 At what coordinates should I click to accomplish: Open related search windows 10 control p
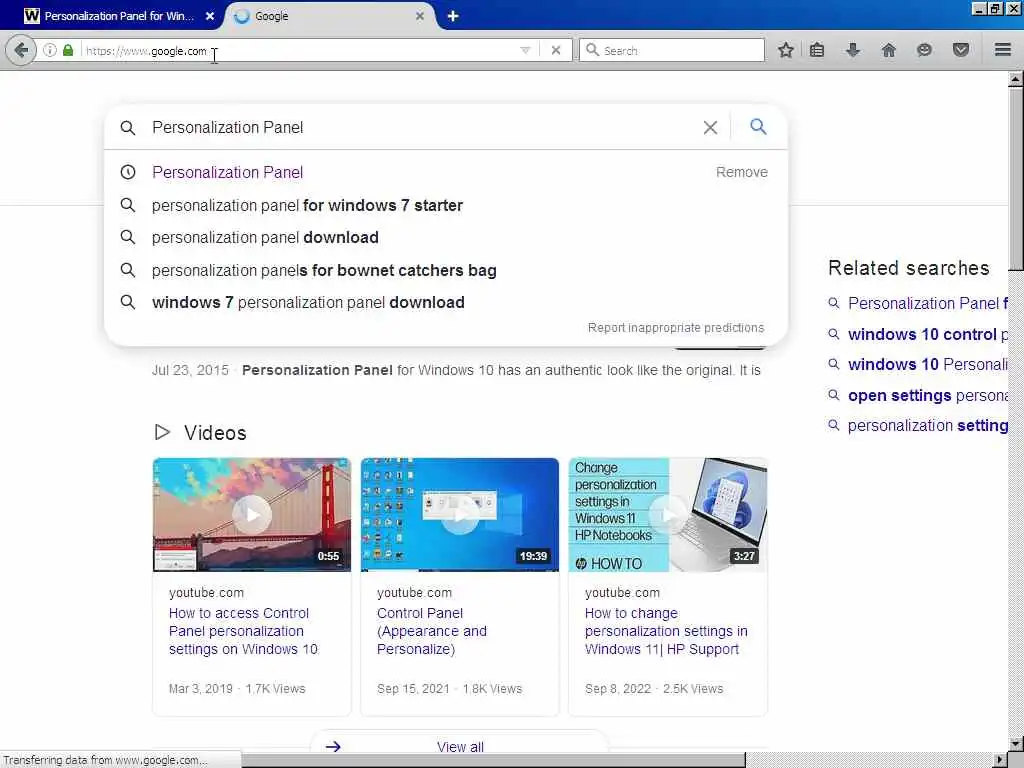click(927, 334)
